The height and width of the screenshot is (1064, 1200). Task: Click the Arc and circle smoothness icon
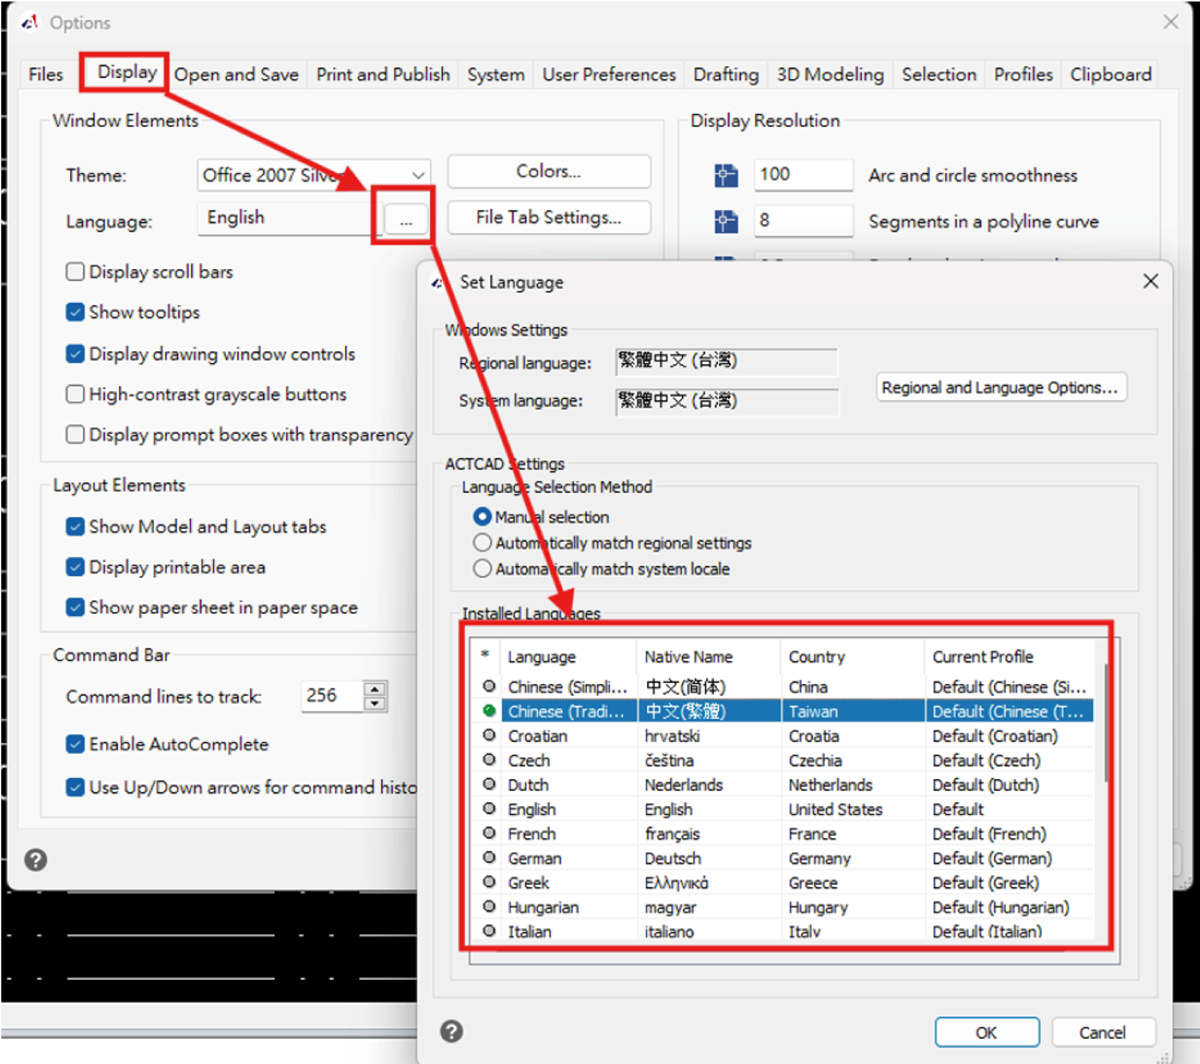(726, 176)
